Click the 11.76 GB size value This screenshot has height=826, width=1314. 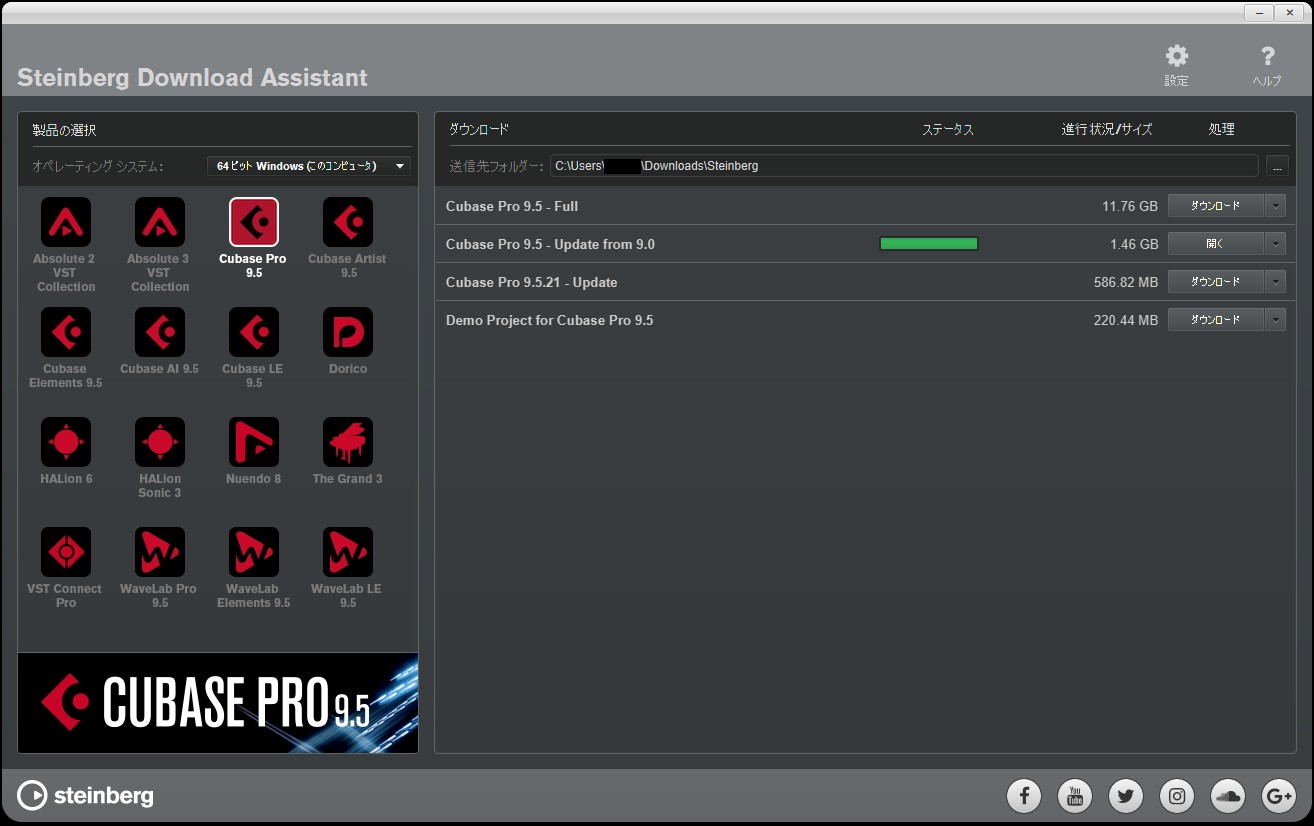[x=1130, y=206]
